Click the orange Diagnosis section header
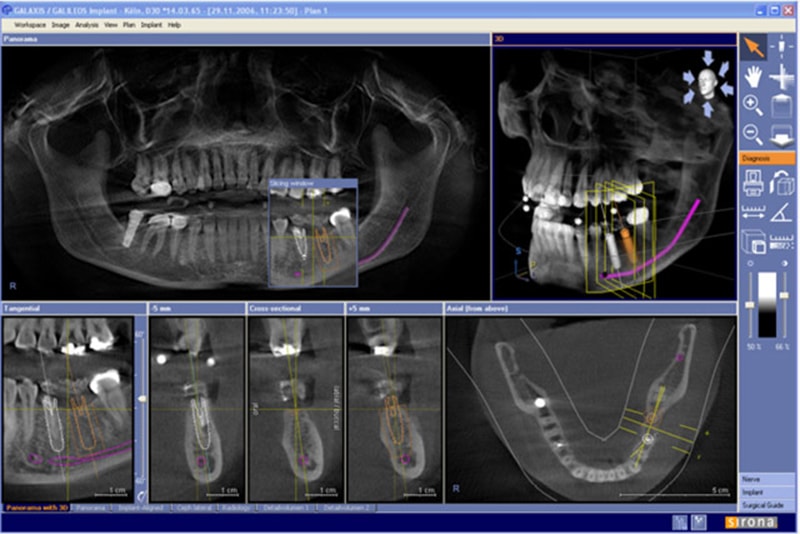Viewport: 800px width, 534px height. pyautogui.click(x=767, y=158)
